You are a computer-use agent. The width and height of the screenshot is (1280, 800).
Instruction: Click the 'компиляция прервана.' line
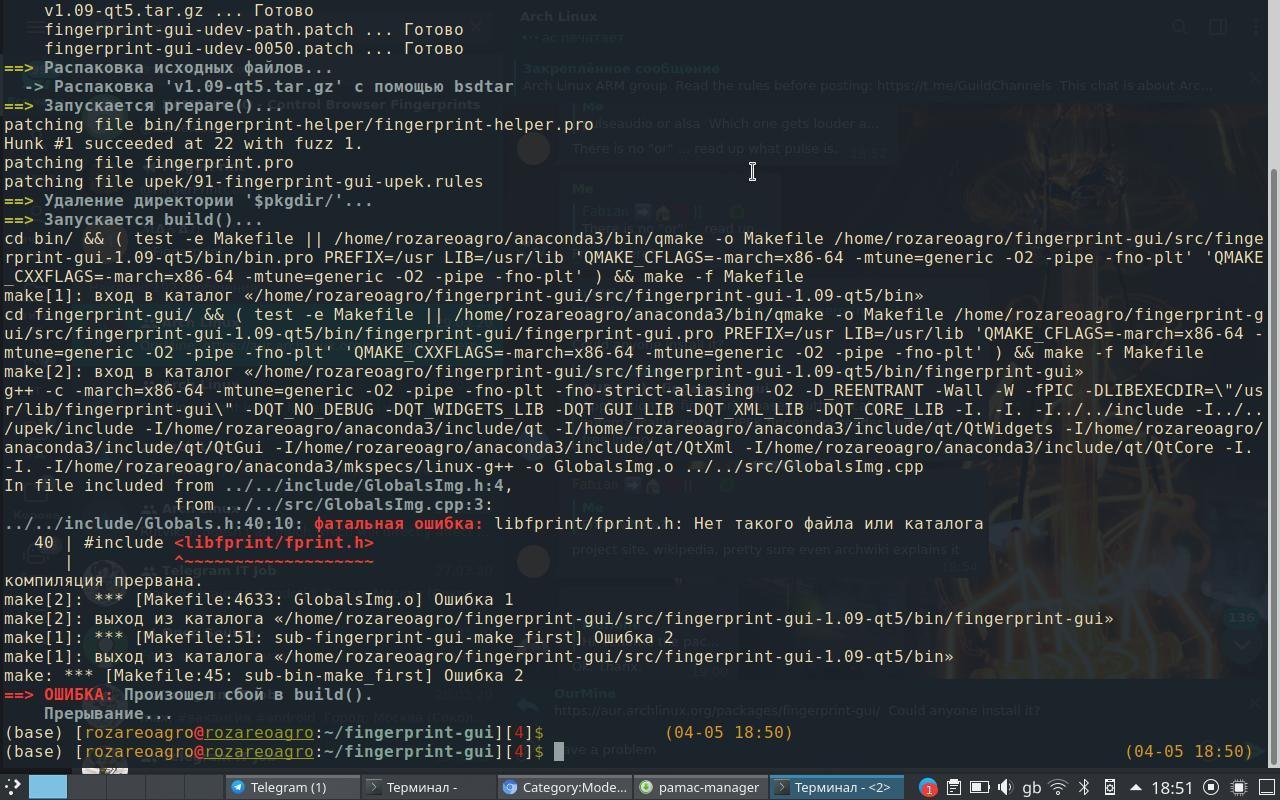tap(104, 580)
